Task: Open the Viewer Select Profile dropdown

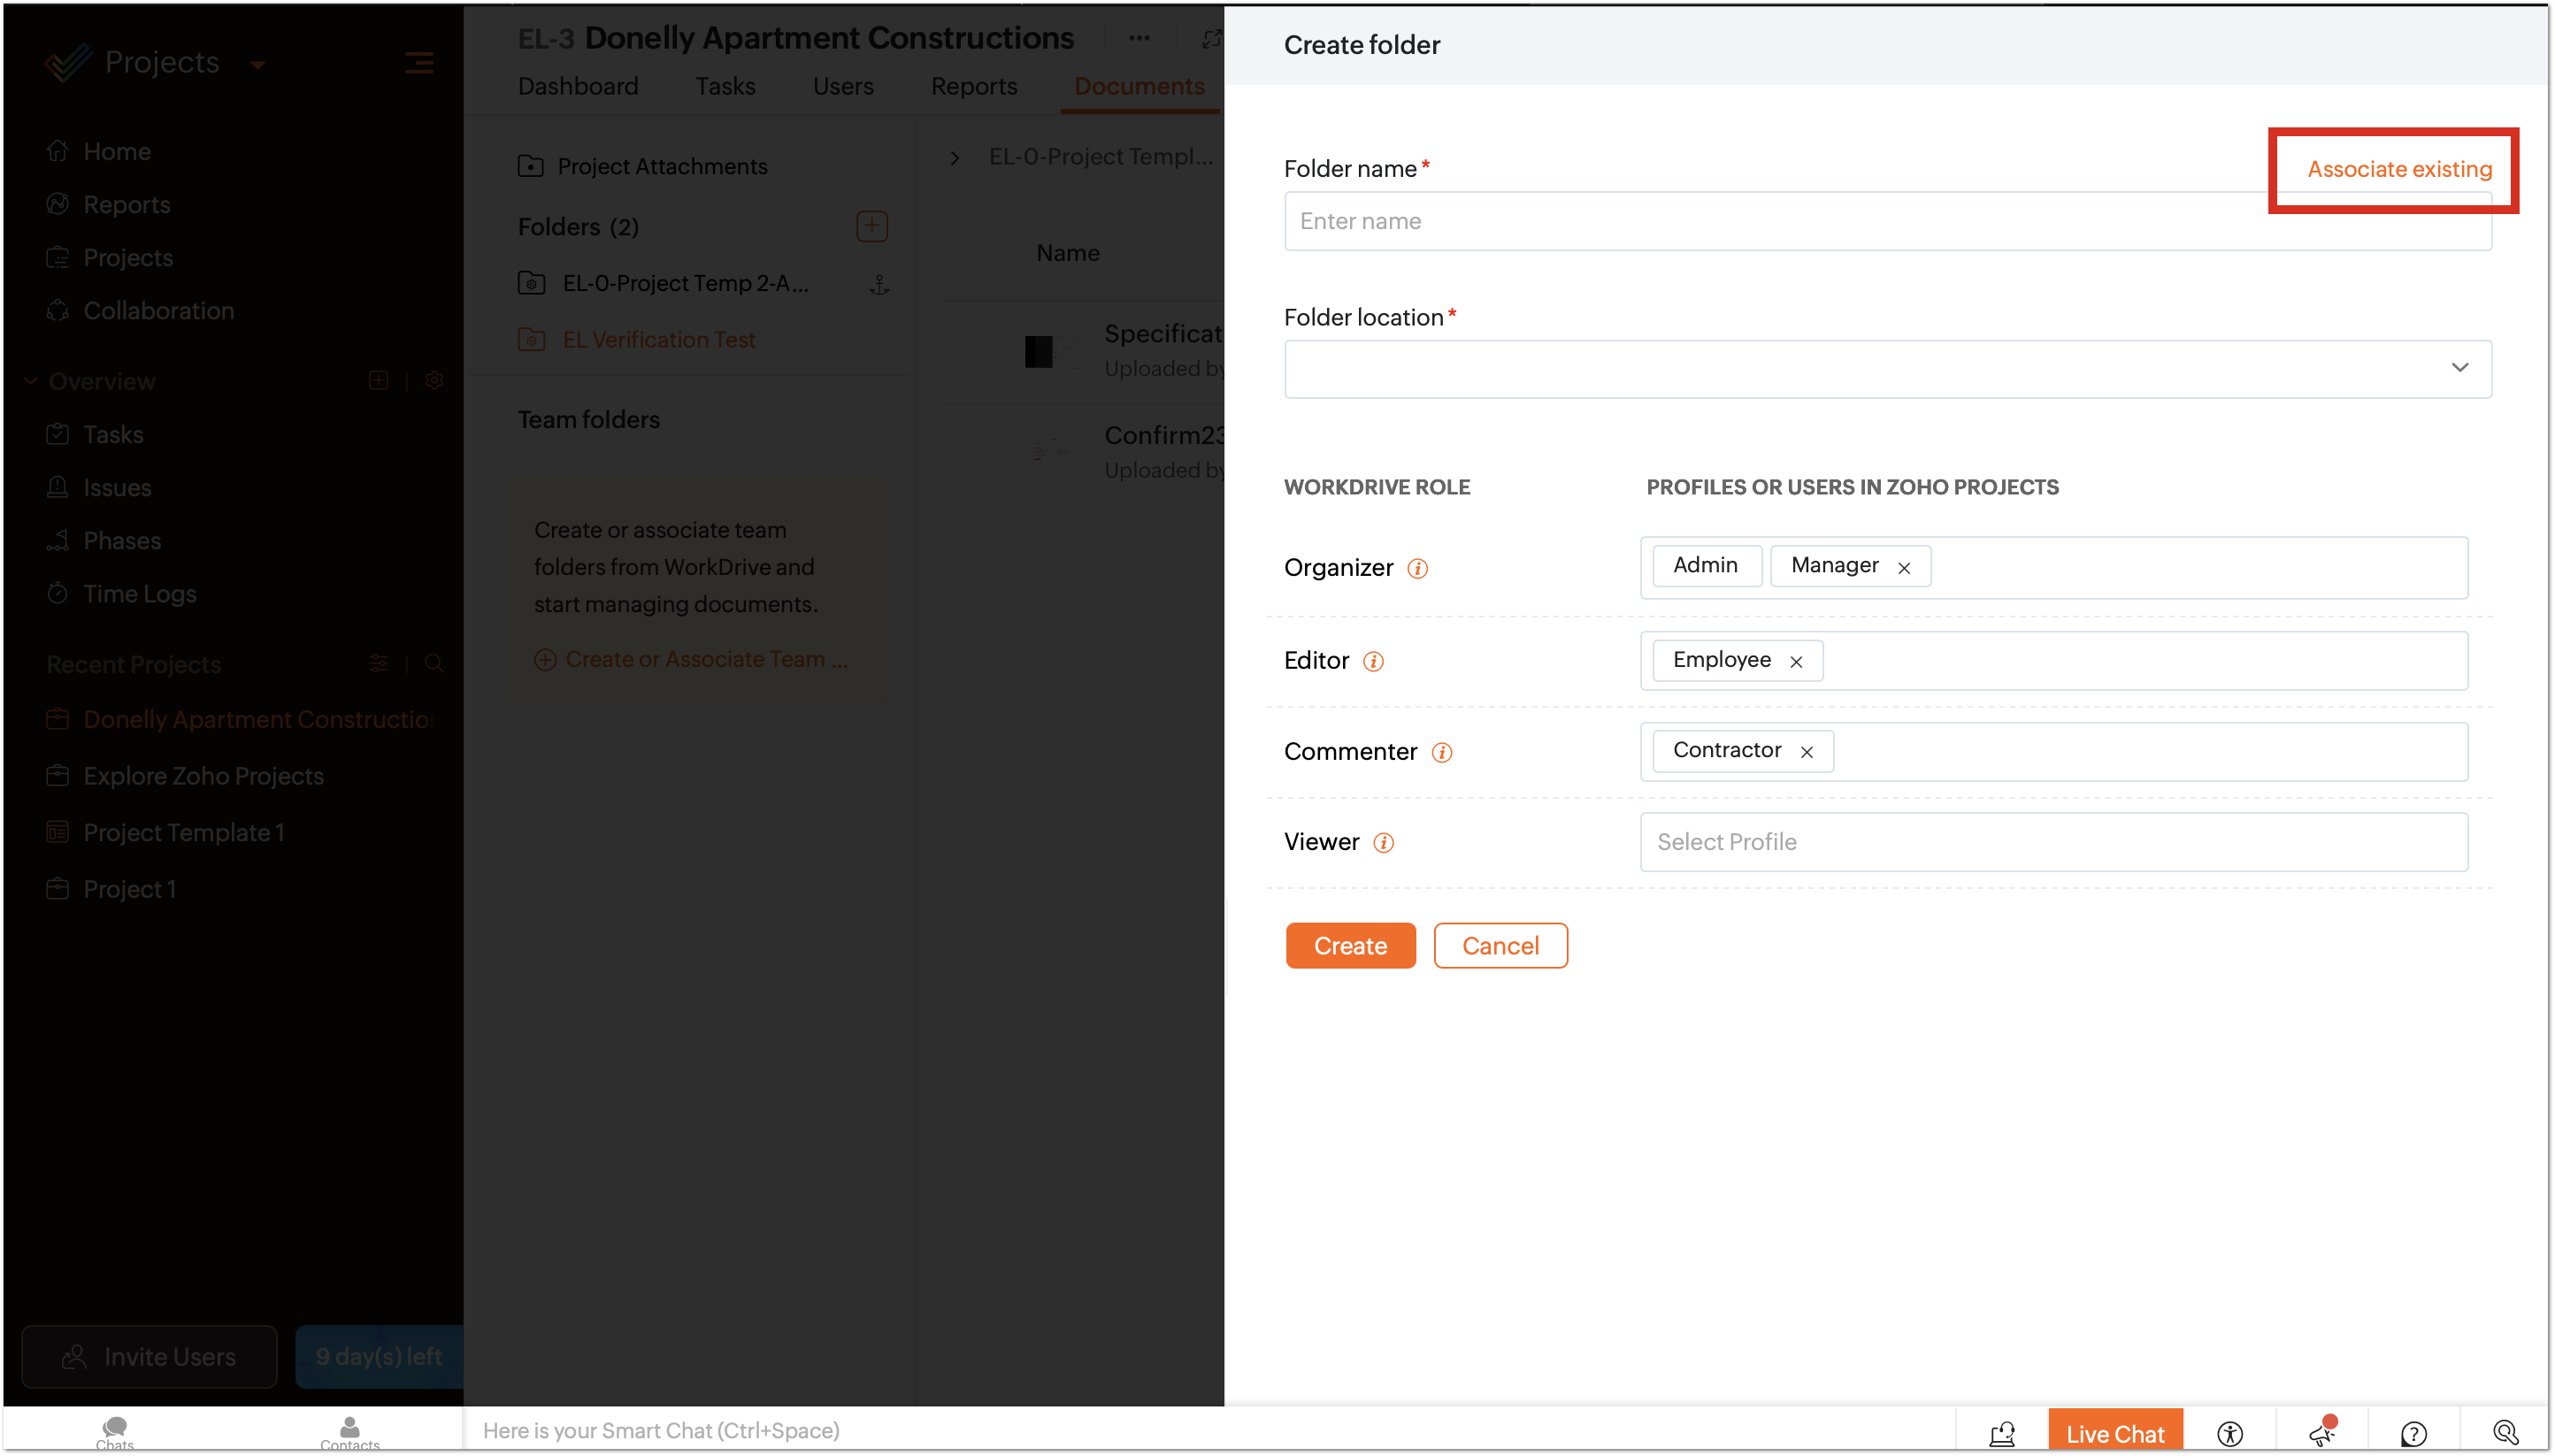Action: click(2053, 842)
